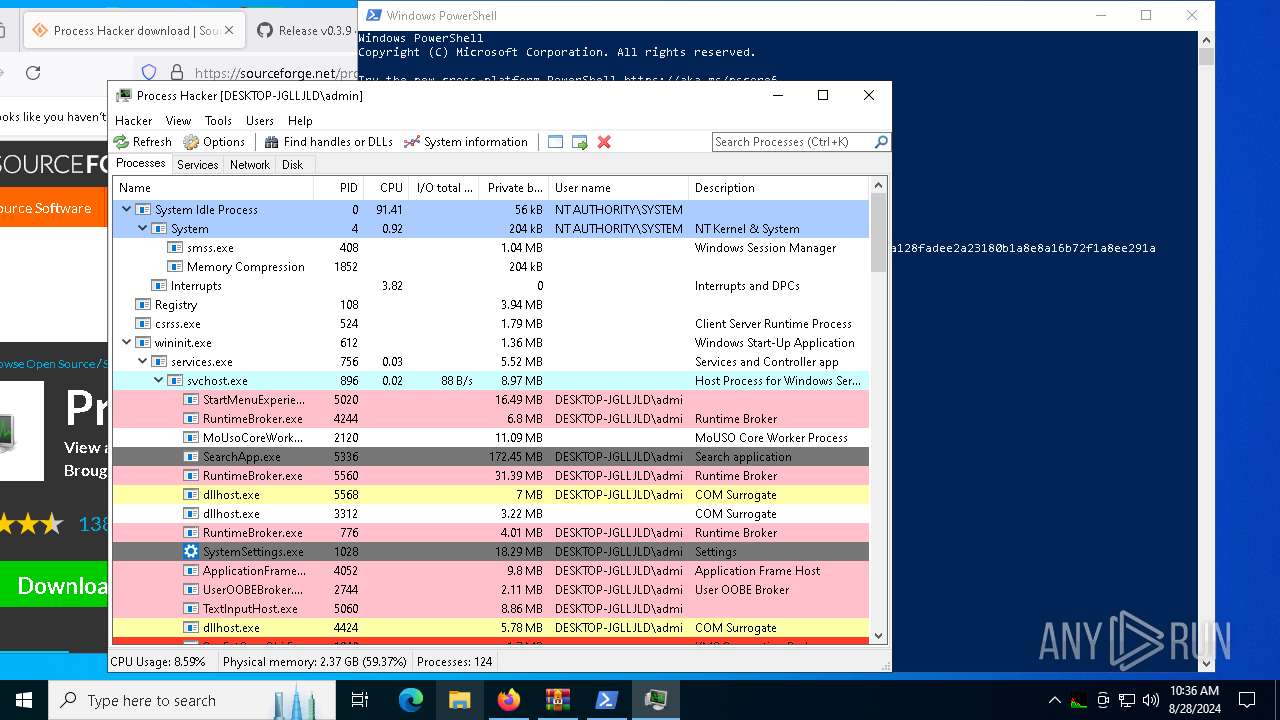The height and width of the screenshot is (720, 1280).
Task: Open System information window
Action: (x=465, y=142)
